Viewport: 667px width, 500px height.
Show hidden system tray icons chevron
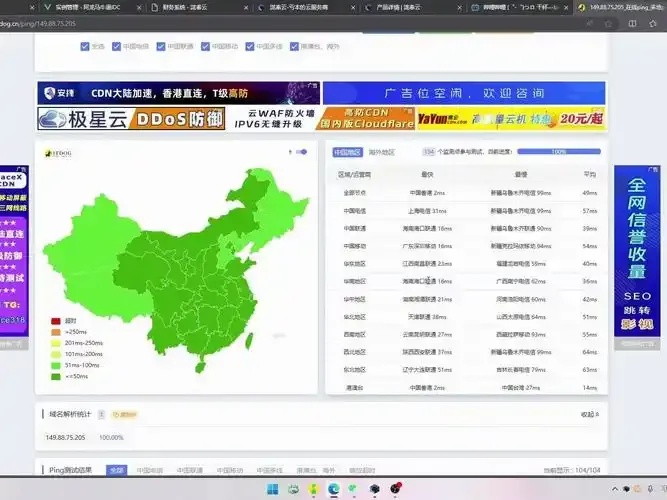pyautogui.click(x=615, y=489)
